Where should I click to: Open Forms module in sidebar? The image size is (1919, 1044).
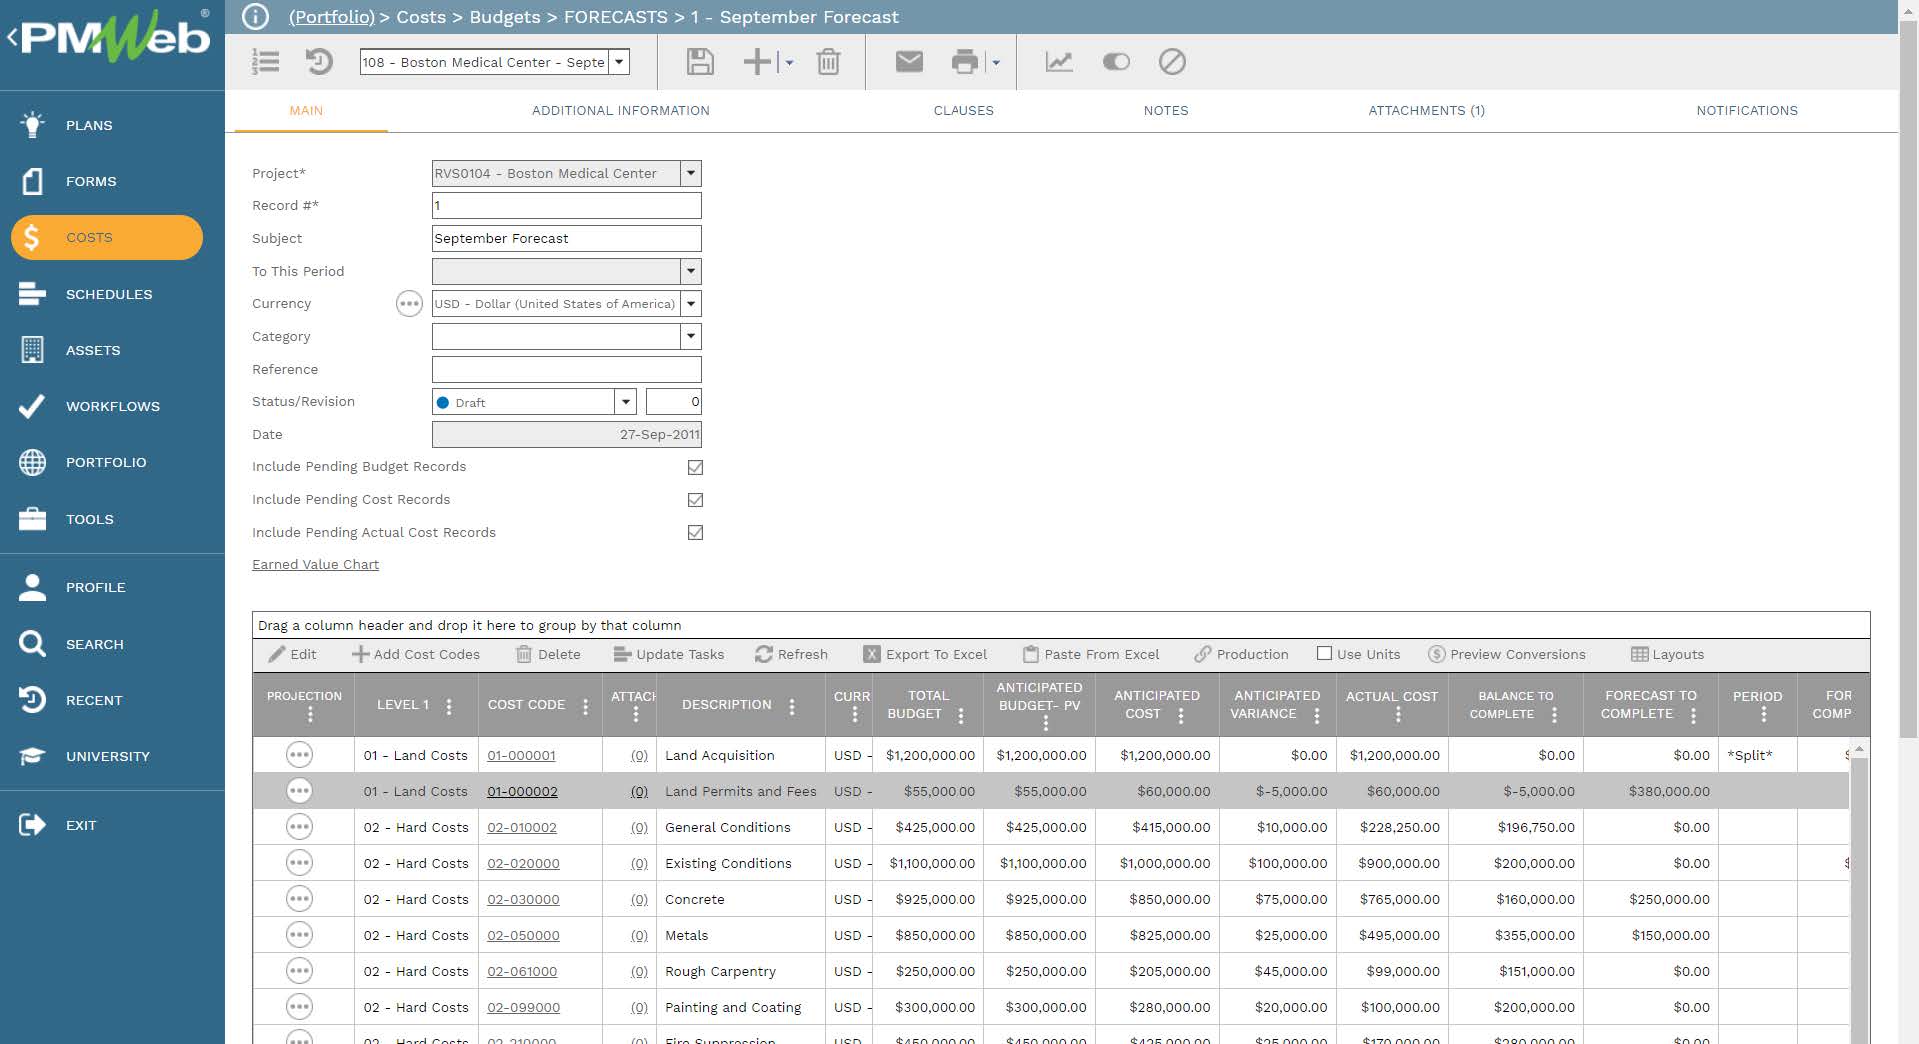(x=91, y=181)
